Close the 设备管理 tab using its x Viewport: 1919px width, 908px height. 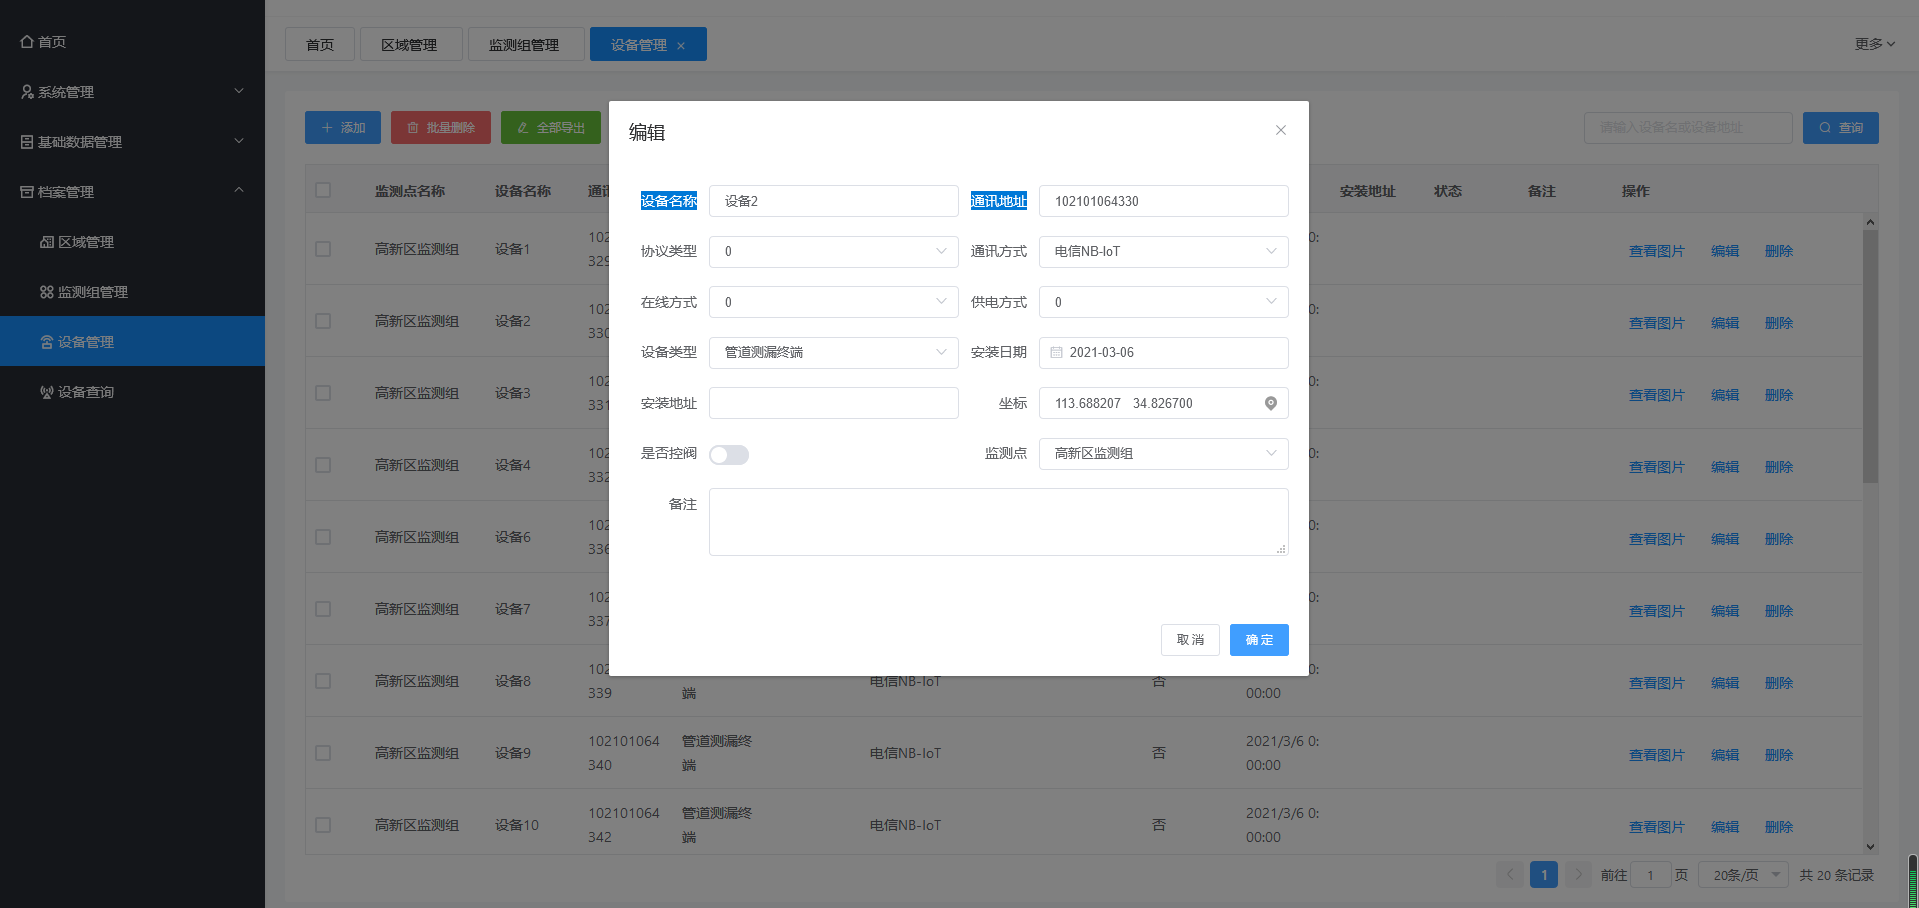[x=681, y=46]
